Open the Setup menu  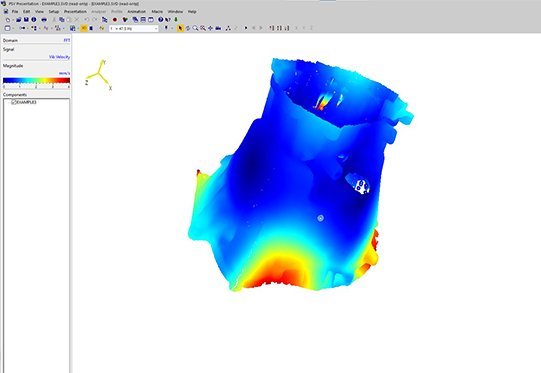pos(54,11)
